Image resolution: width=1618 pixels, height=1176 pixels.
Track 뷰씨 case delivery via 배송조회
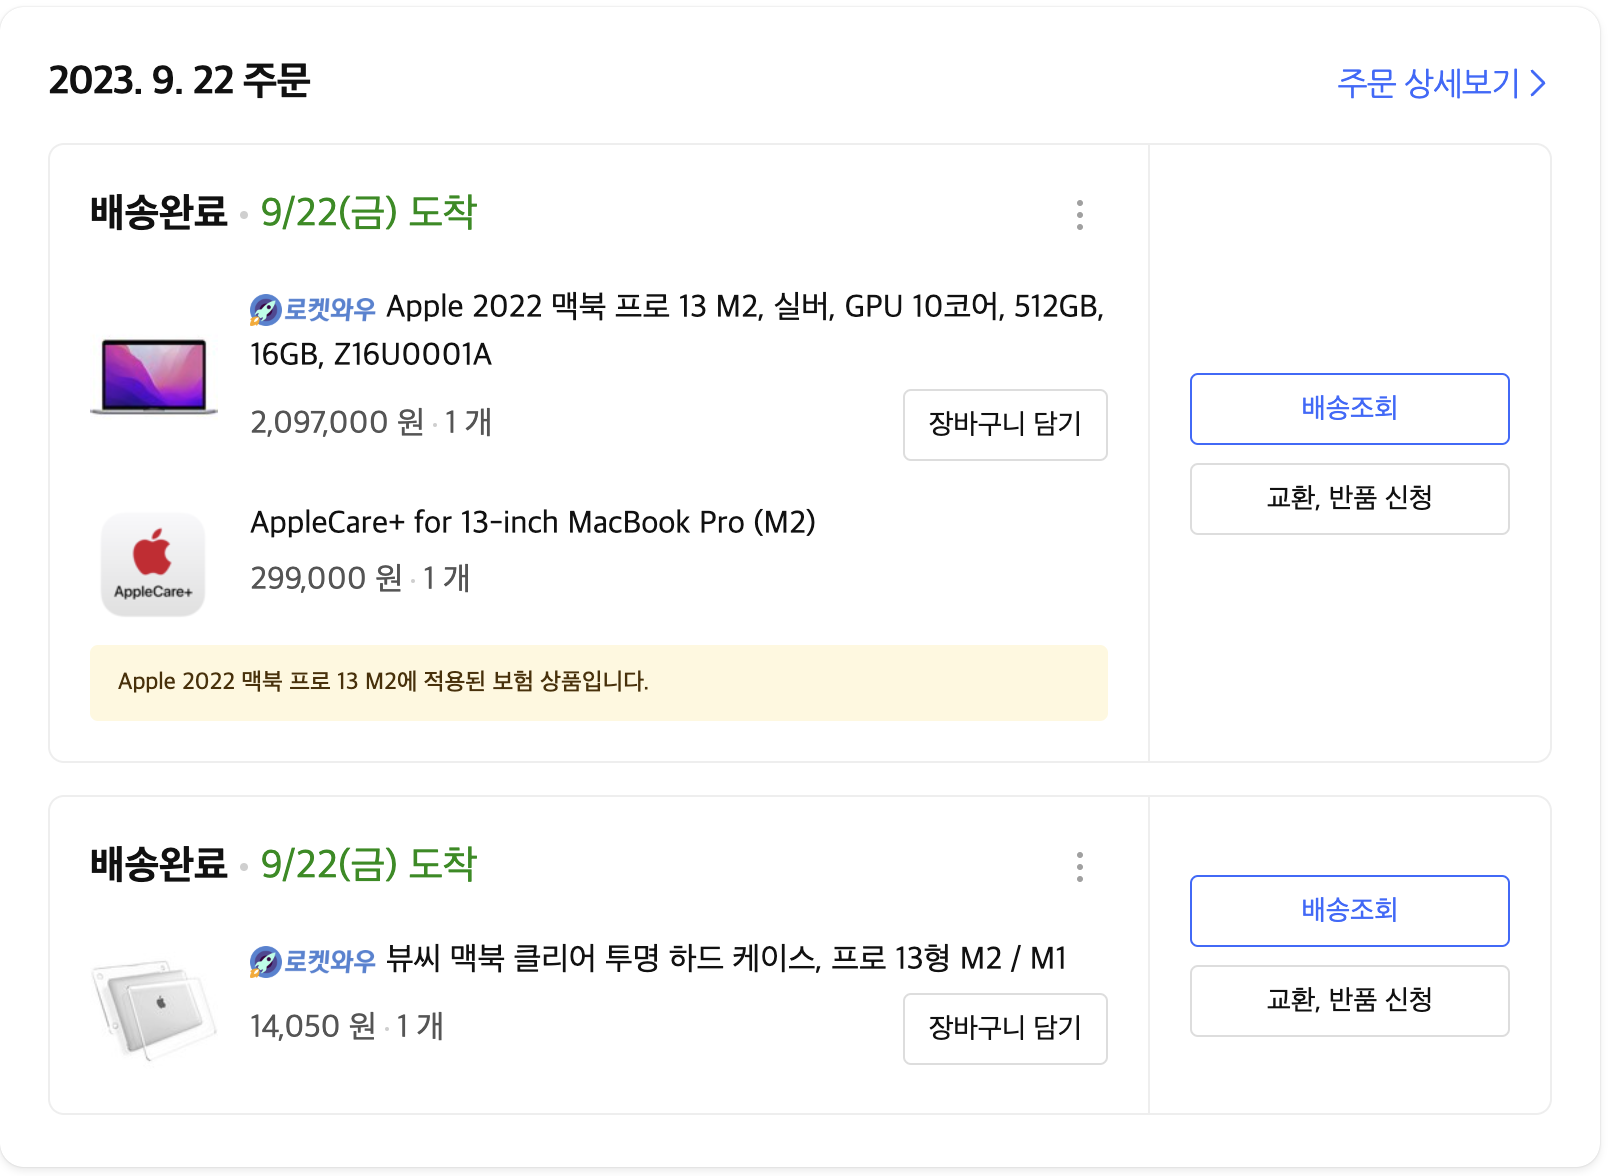(x=1349, y=911)
